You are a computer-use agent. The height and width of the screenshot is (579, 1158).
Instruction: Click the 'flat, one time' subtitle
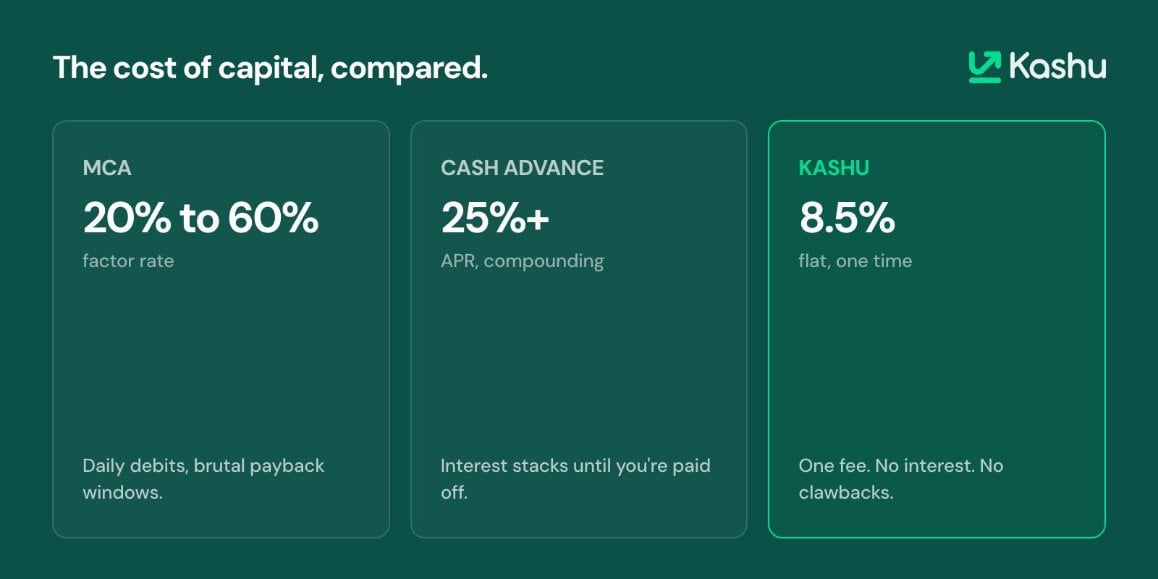coord(855,261)
